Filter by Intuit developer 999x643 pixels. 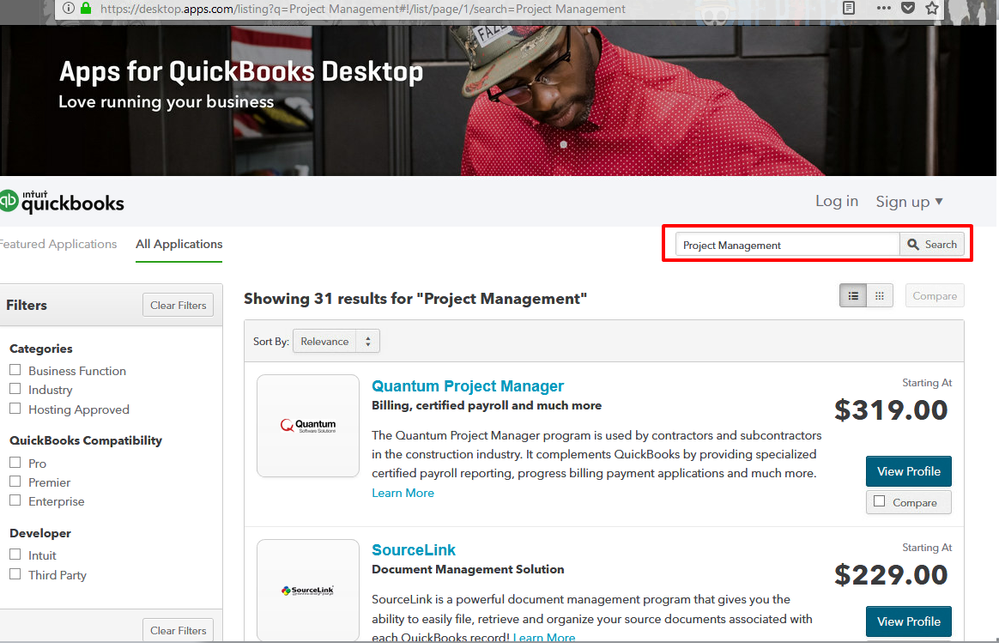point(15,554)
